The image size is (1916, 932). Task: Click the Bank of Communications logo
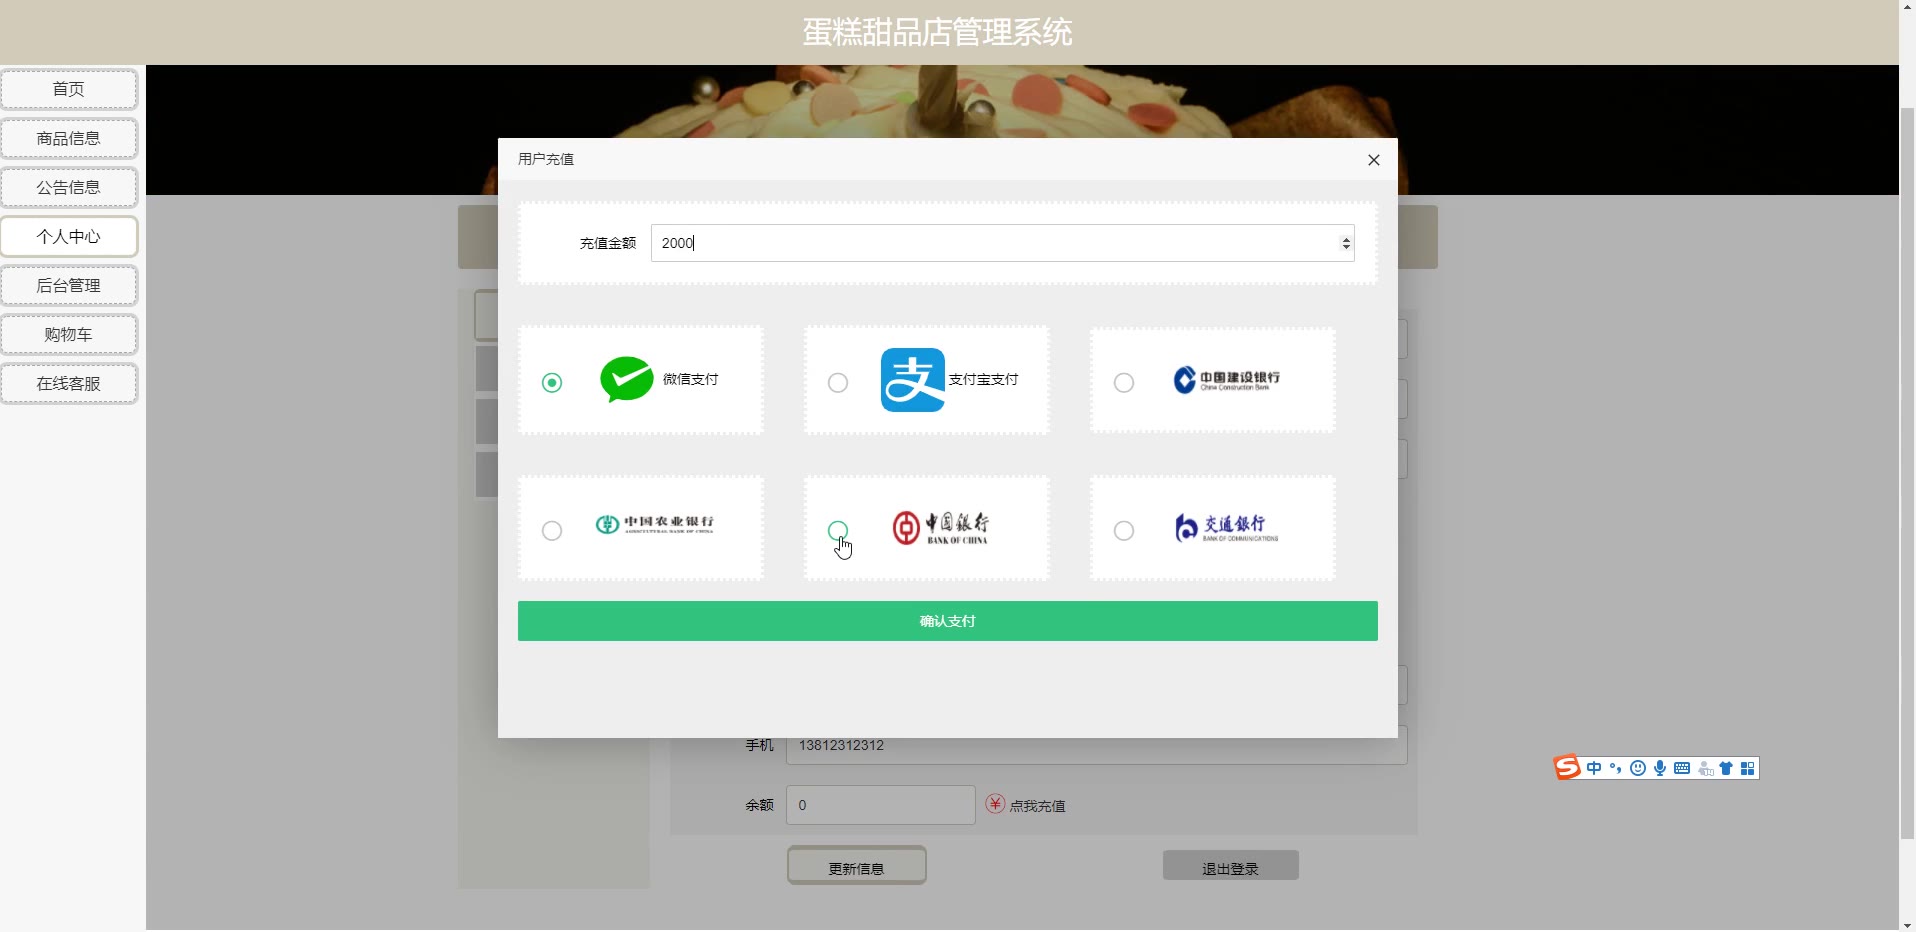[x=1226, y=527]
